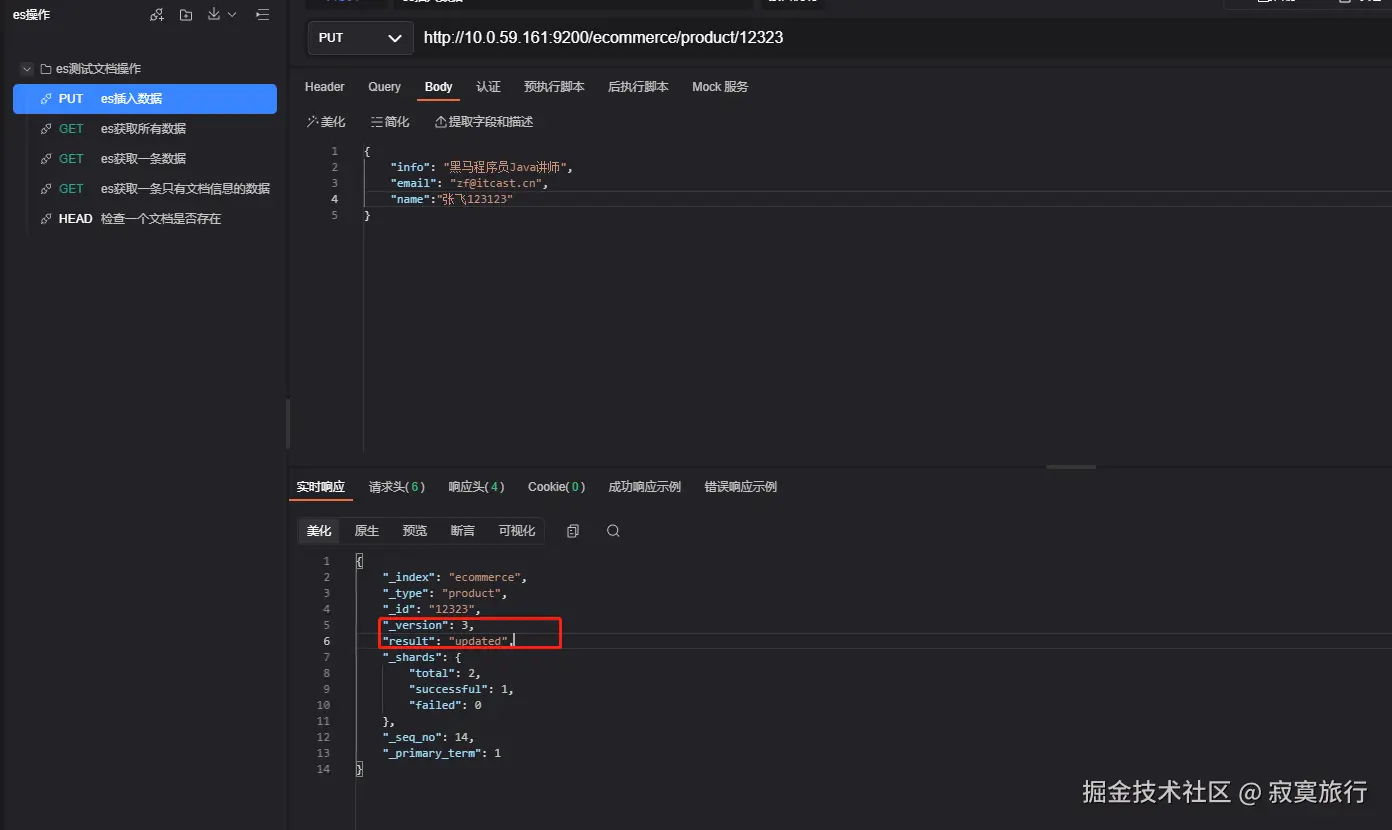
Task: Click the new API icon in sidebar header
Action: tap(157, 15)
